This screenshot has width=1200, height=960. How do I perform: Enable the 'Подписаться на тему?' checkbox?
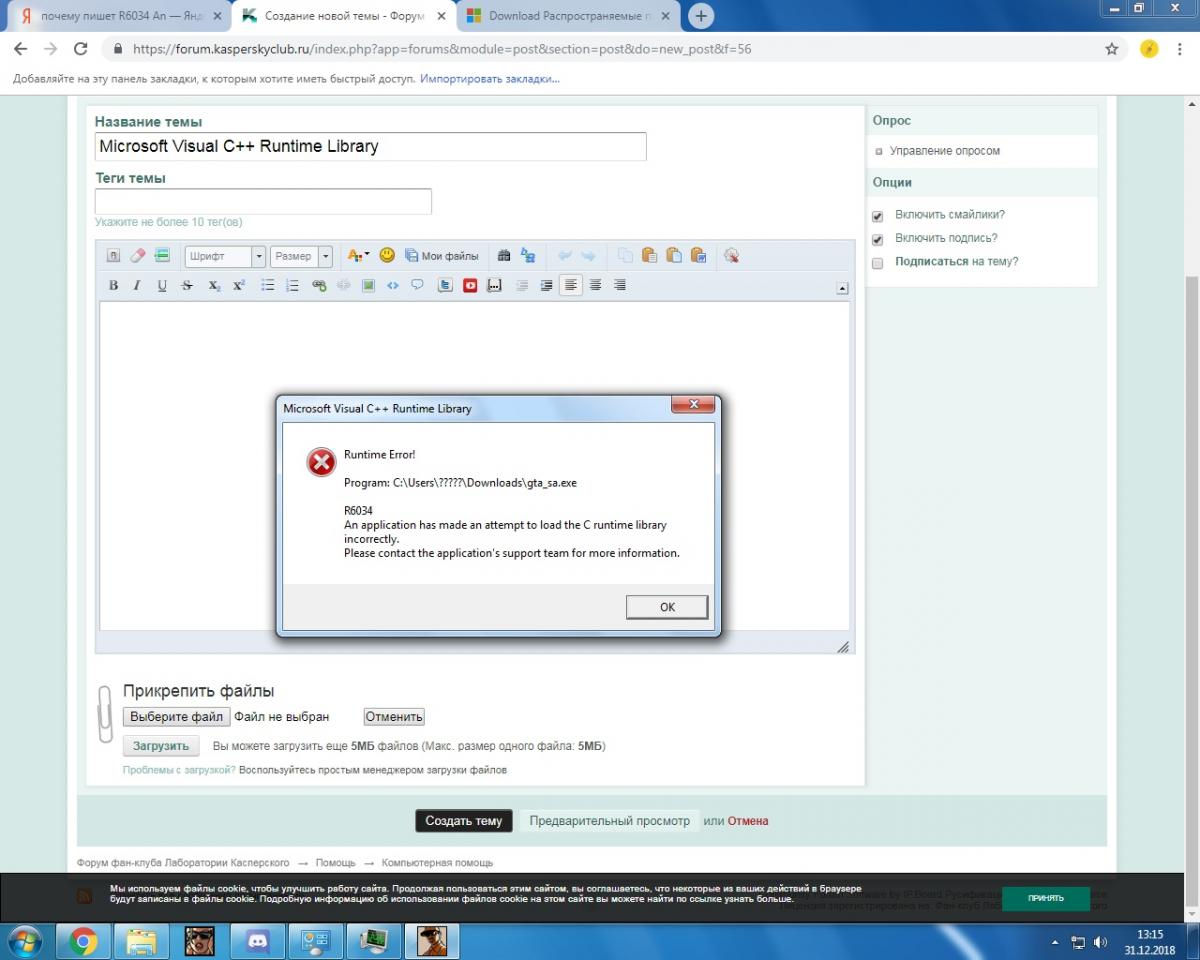[878, 263]
